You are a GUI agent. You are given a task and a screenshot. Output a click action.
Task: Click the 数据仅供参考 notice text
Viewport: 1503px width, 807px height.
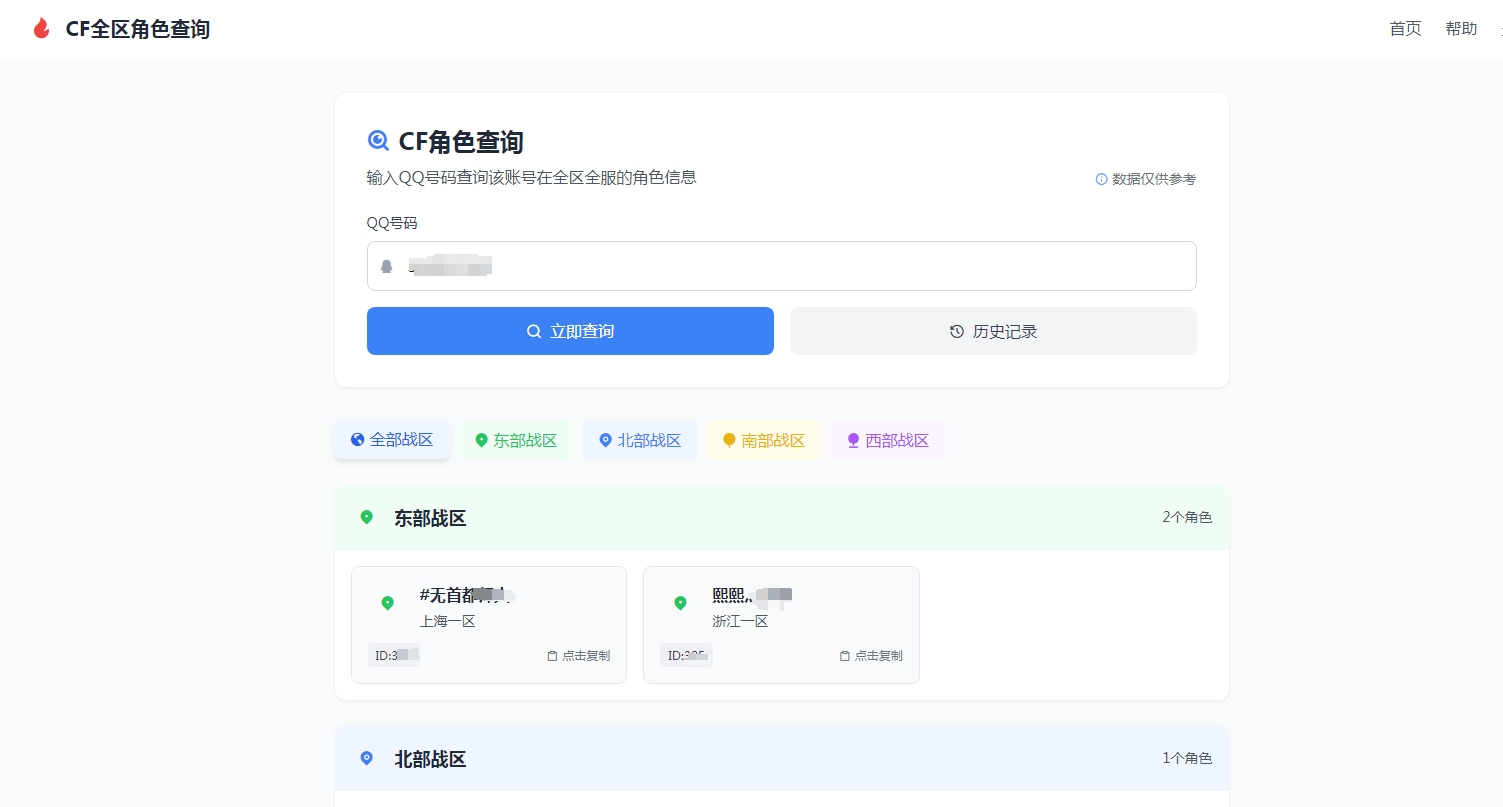(1154, 179)
